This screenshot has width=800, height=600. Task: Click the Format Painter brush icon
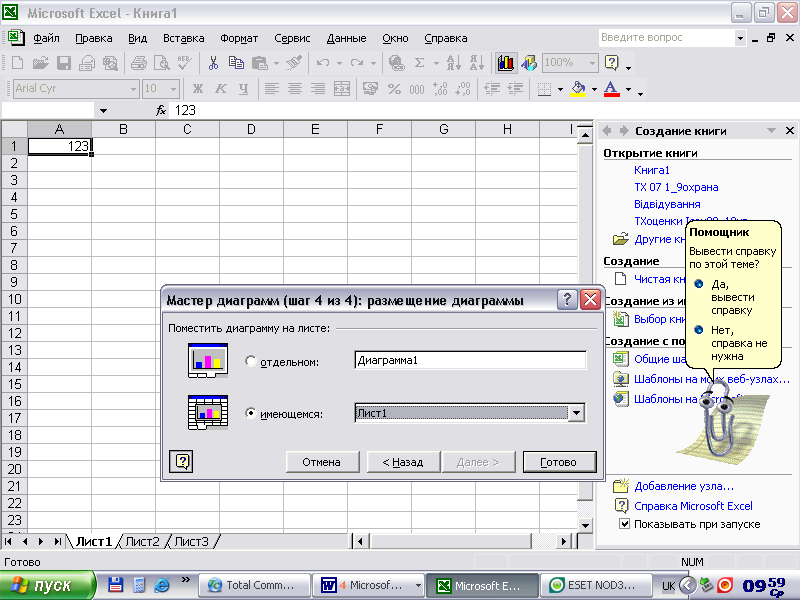tap(294, 63)
